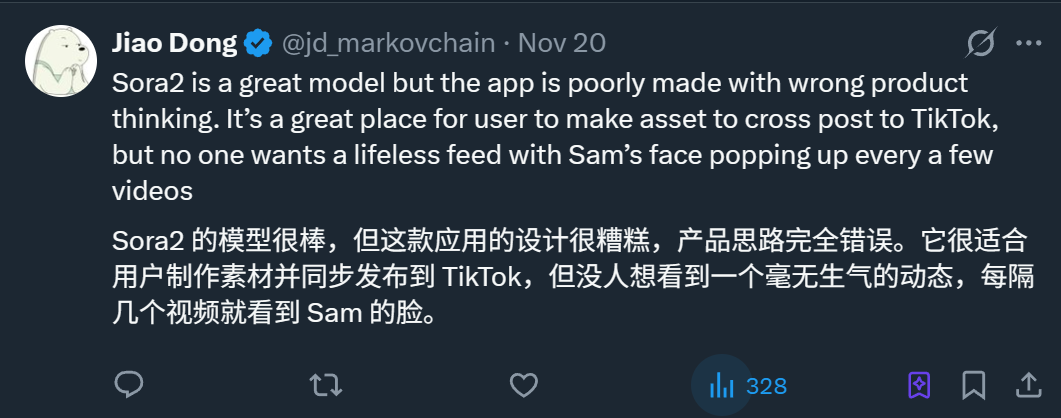This screenshot has height=418, width=1061.
Task: Open the three-dot More menu
Action: click(1028, 44)
